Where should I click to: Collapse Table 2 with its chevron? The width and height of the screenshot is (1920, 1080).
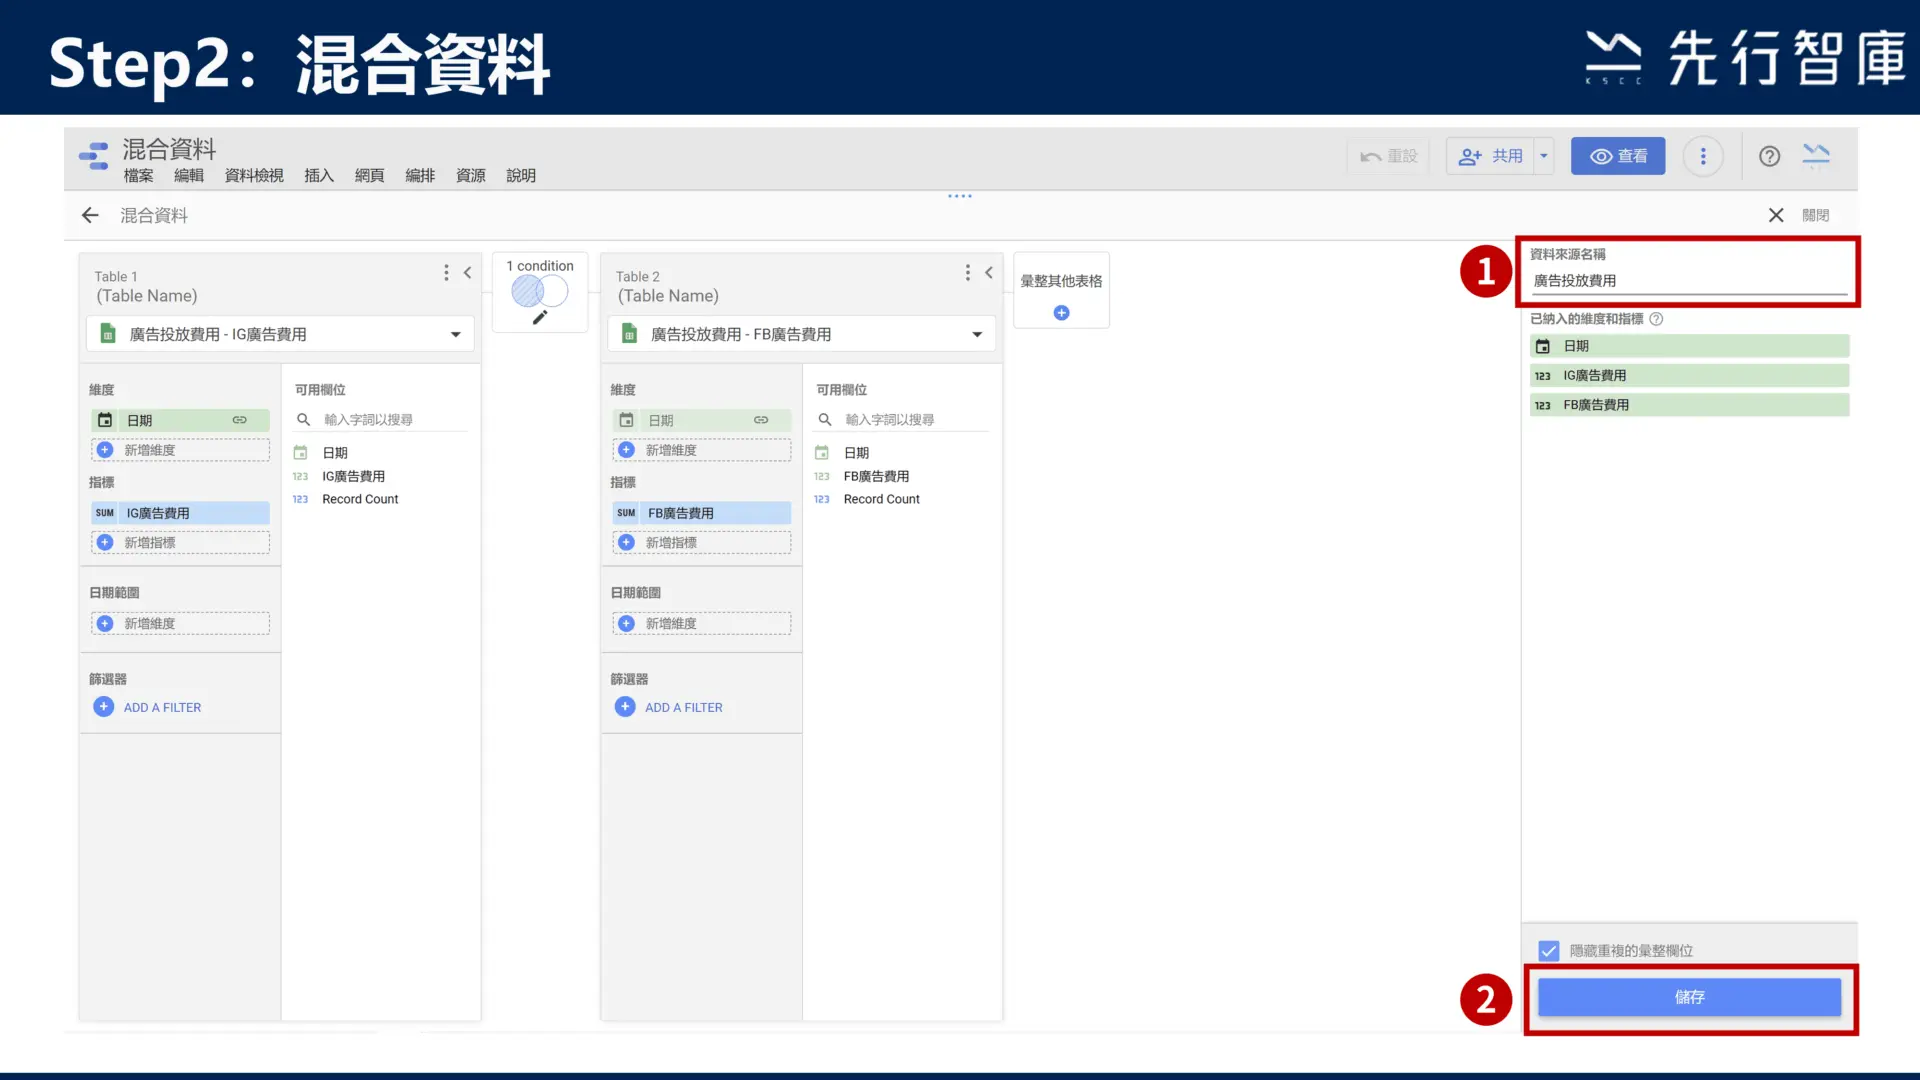[989, 272]
